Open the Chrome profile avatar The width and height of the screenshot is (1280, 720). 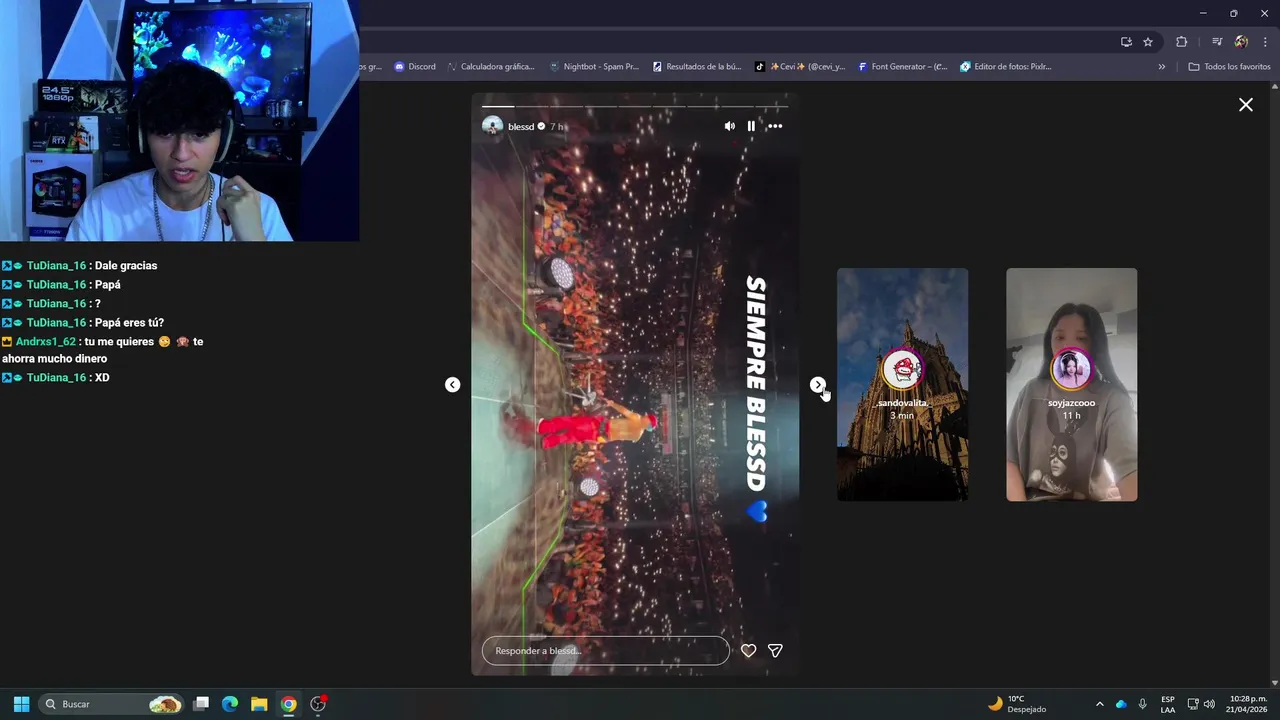tap(1241, 42)
